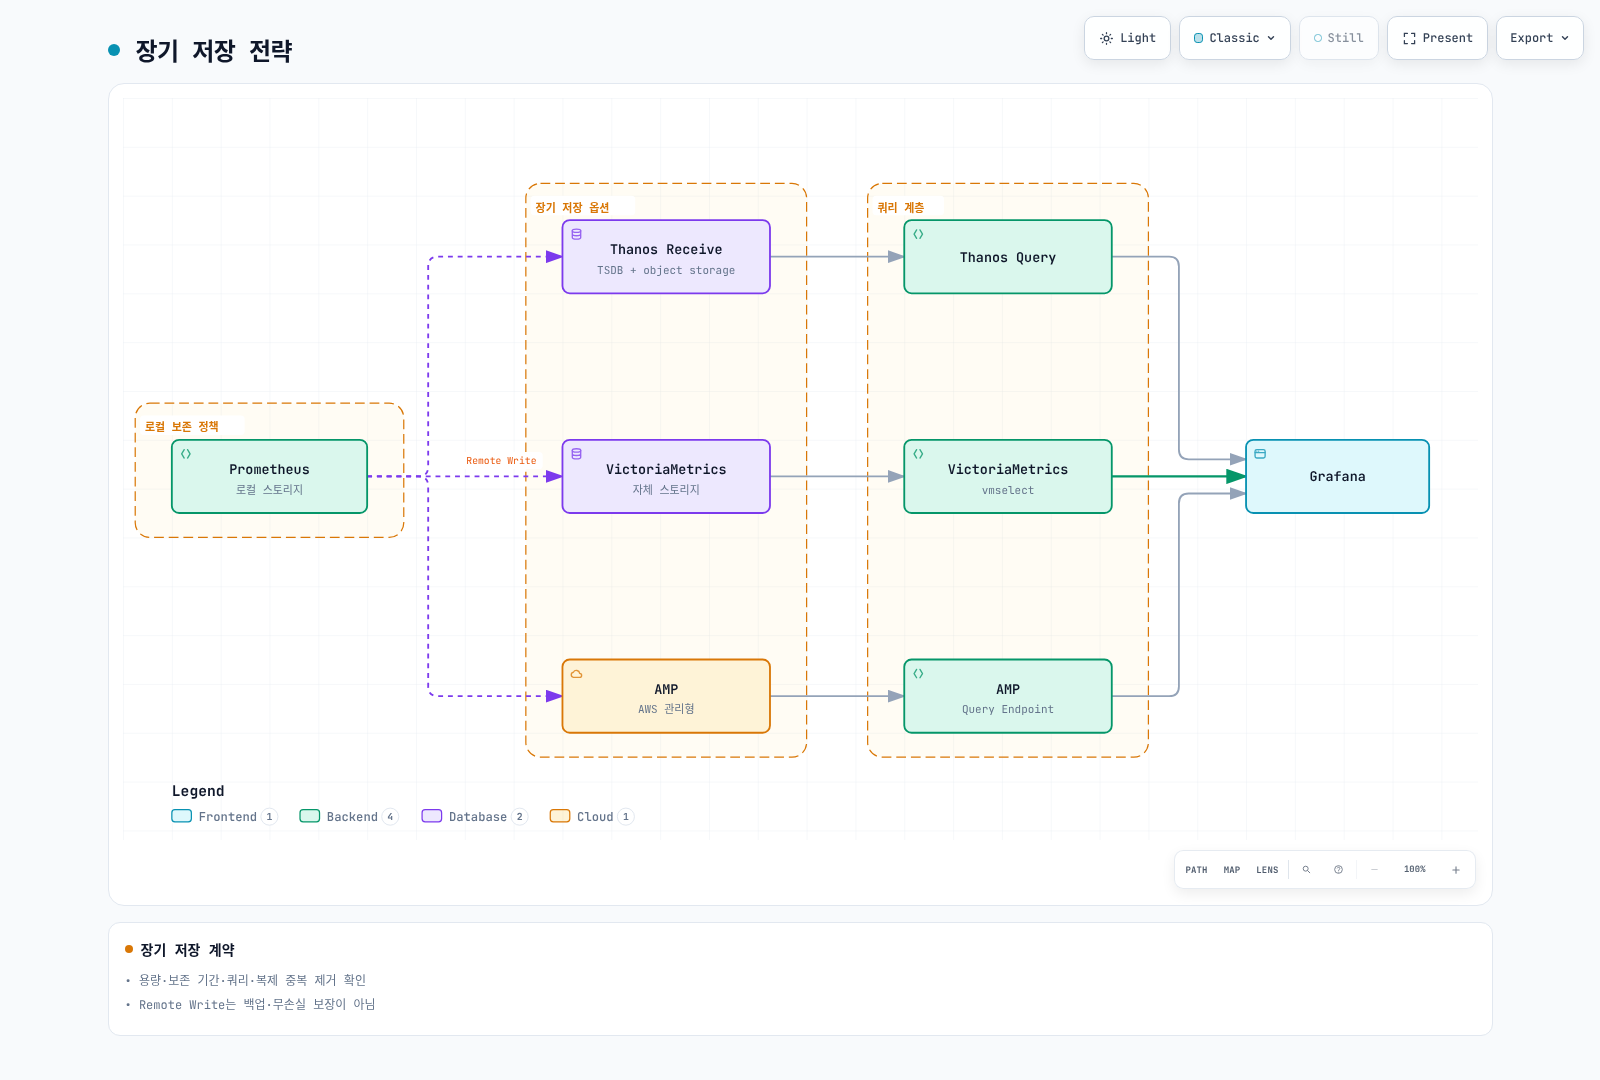The width and height of the screenshot is (1600, 1080).
Task: Toggle the Still animation button
Action: (x=1338, y=38)
